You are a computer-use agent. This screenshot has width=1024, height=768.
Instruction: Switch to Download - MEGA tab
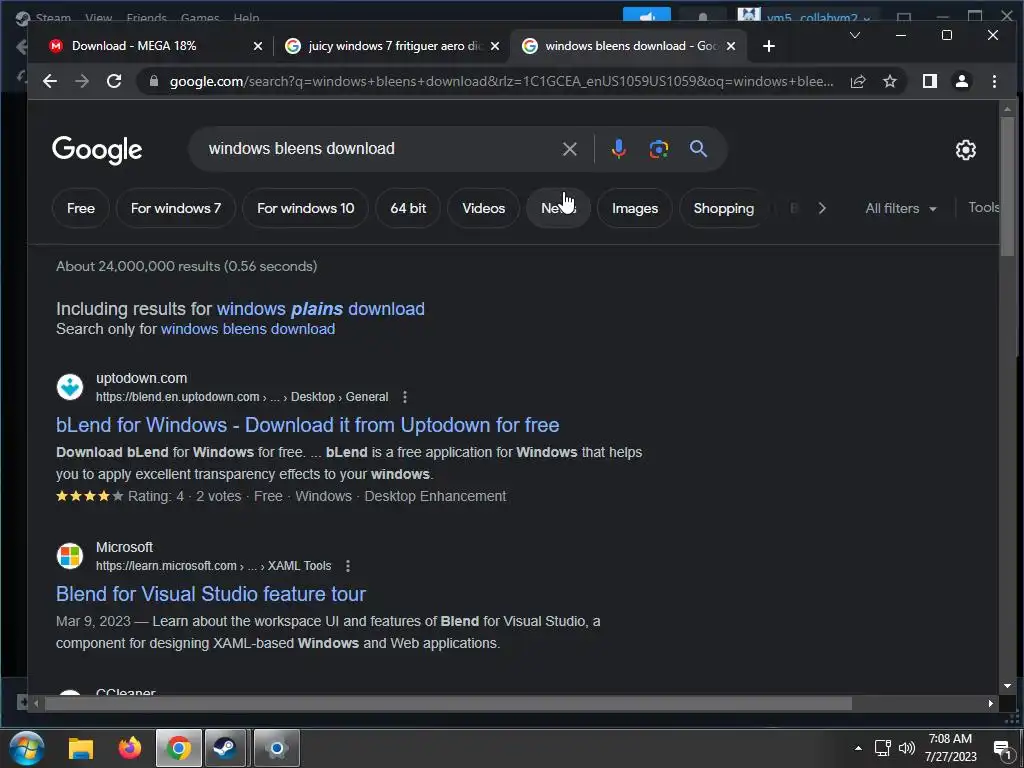click(x=155, y=46)
